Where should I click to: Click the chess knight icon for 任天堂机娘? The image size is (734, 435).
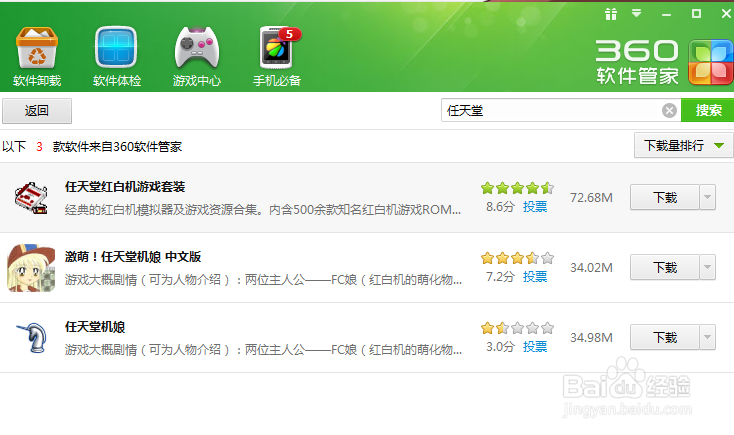click(x=33, y=338)
